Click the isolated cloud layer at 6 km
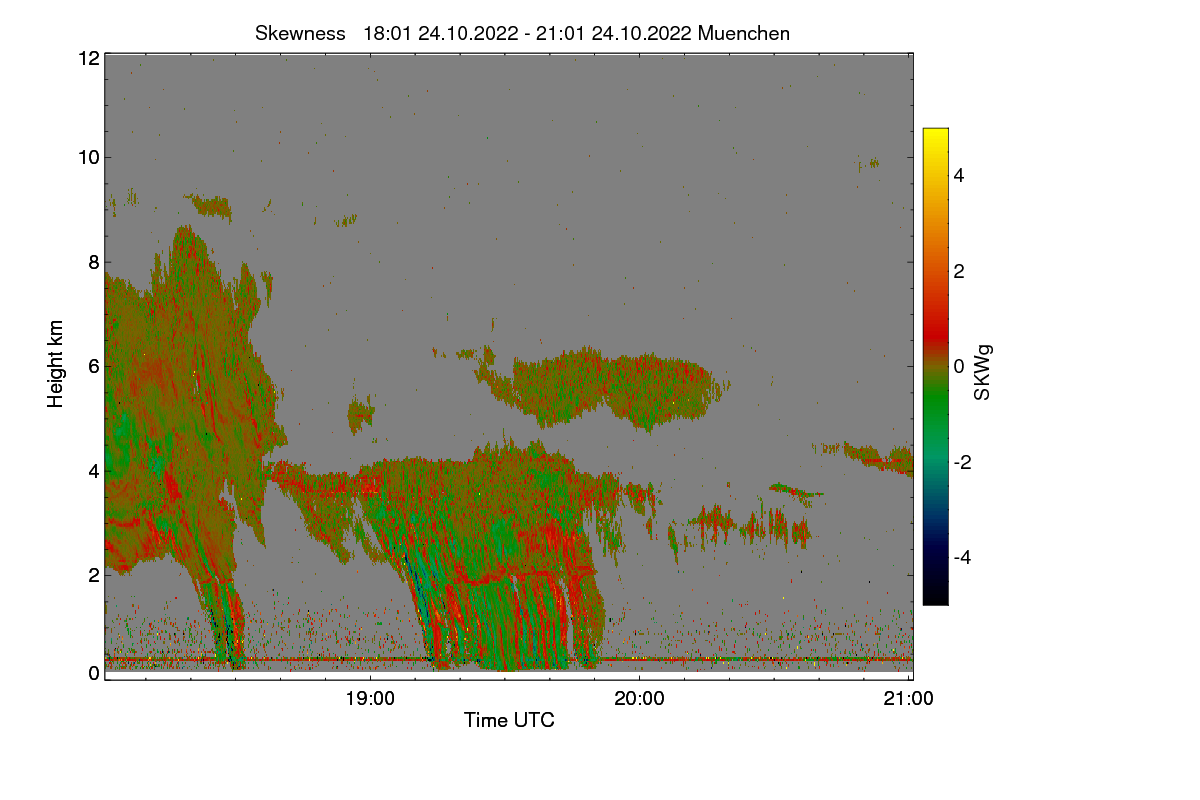1200x800 pixels. point(600,388)
